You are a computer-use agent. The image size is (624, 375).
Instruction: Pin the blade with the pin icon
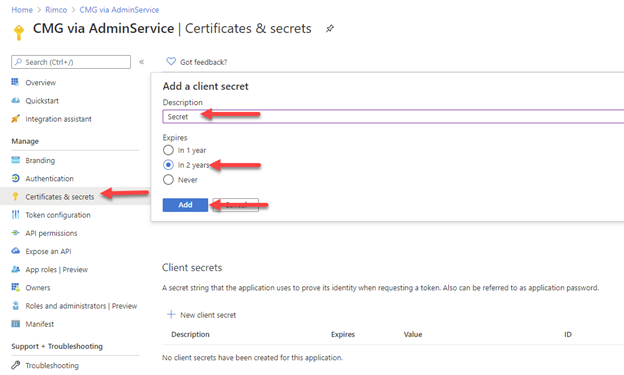[x=330, y=29]
